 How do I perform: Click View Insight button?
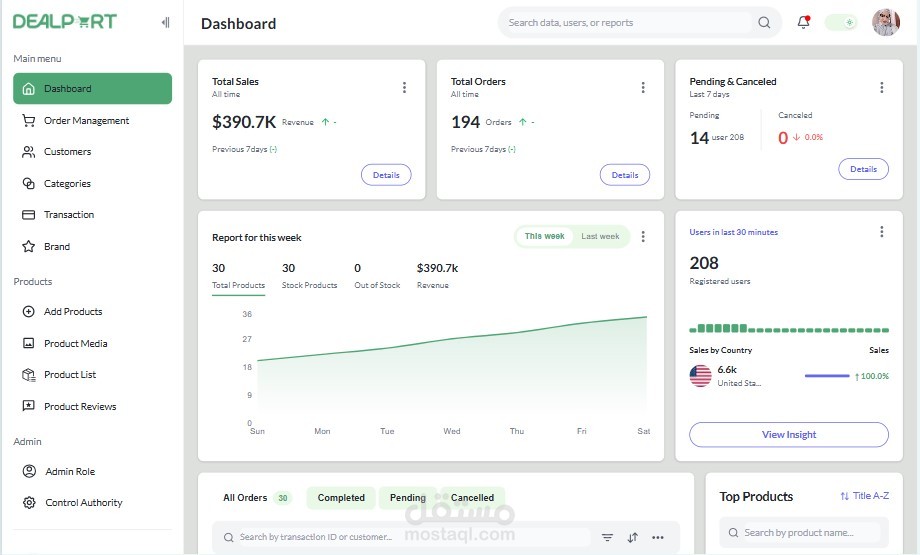(789, 435)
